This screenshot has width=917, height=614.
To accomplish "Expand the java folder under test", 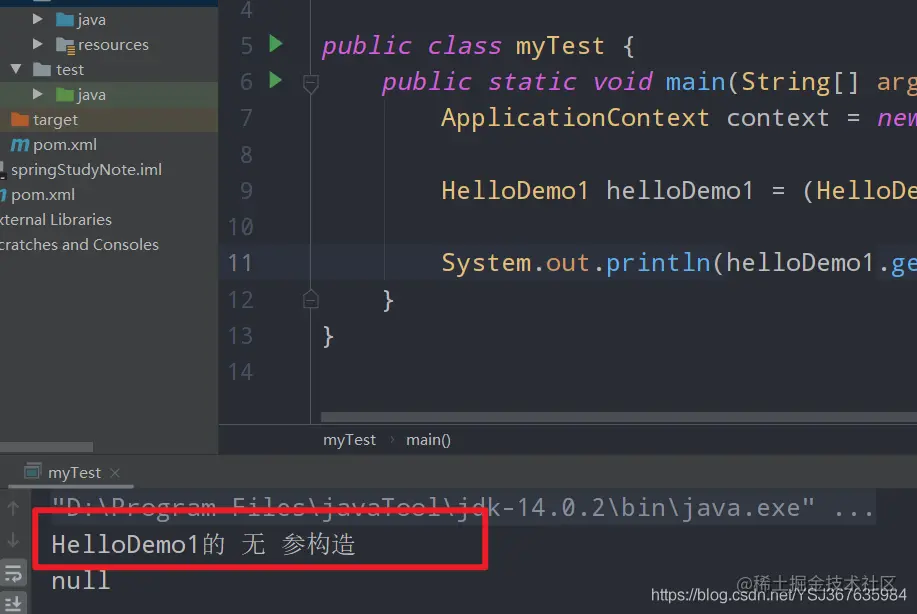I will pyautogui.click(x=37, y=94).
